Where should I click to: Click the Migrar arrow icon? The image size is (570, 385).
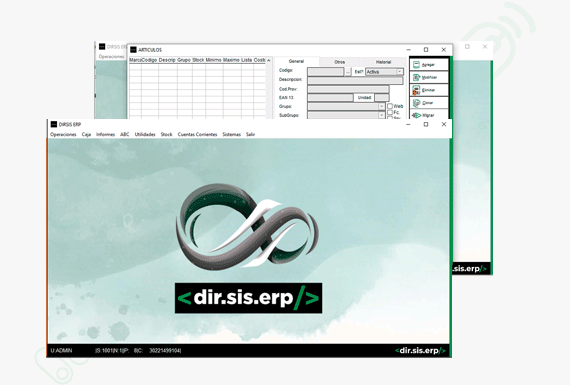point(417,115)
